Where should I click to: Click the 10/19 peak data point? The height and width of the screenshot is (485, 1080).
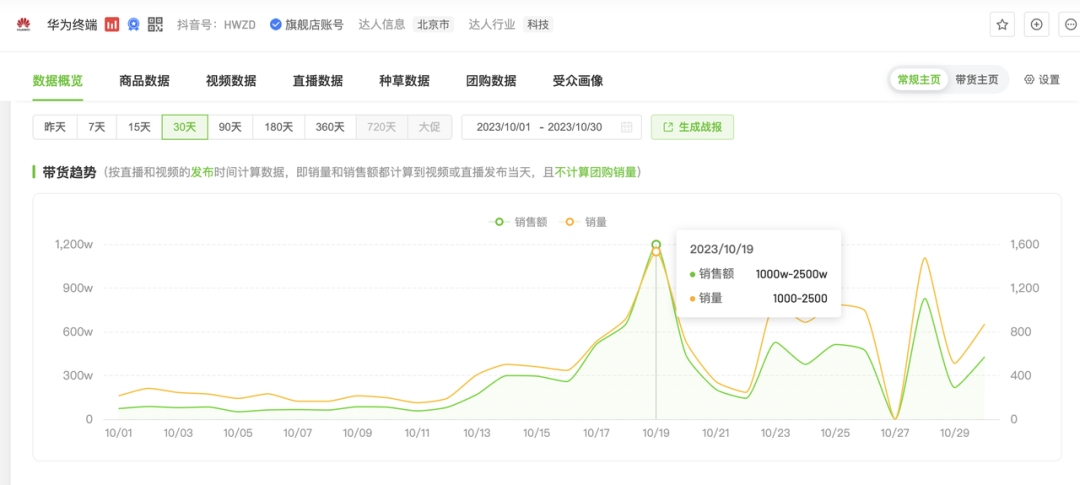pyautogui.click(x=656, y=245)
